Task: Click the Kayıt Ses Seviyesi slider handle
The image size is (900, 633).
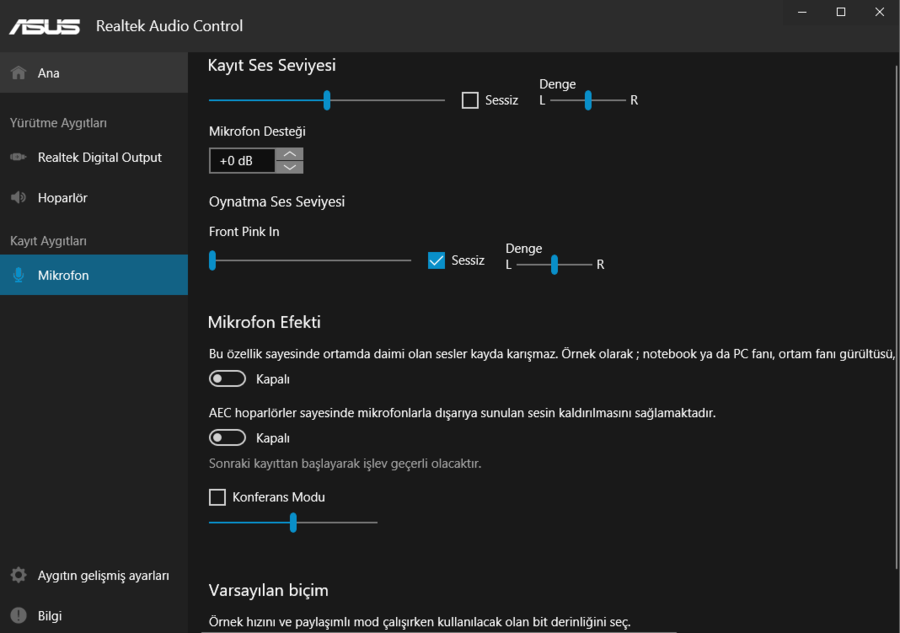Action: click(x=327, y=100)
